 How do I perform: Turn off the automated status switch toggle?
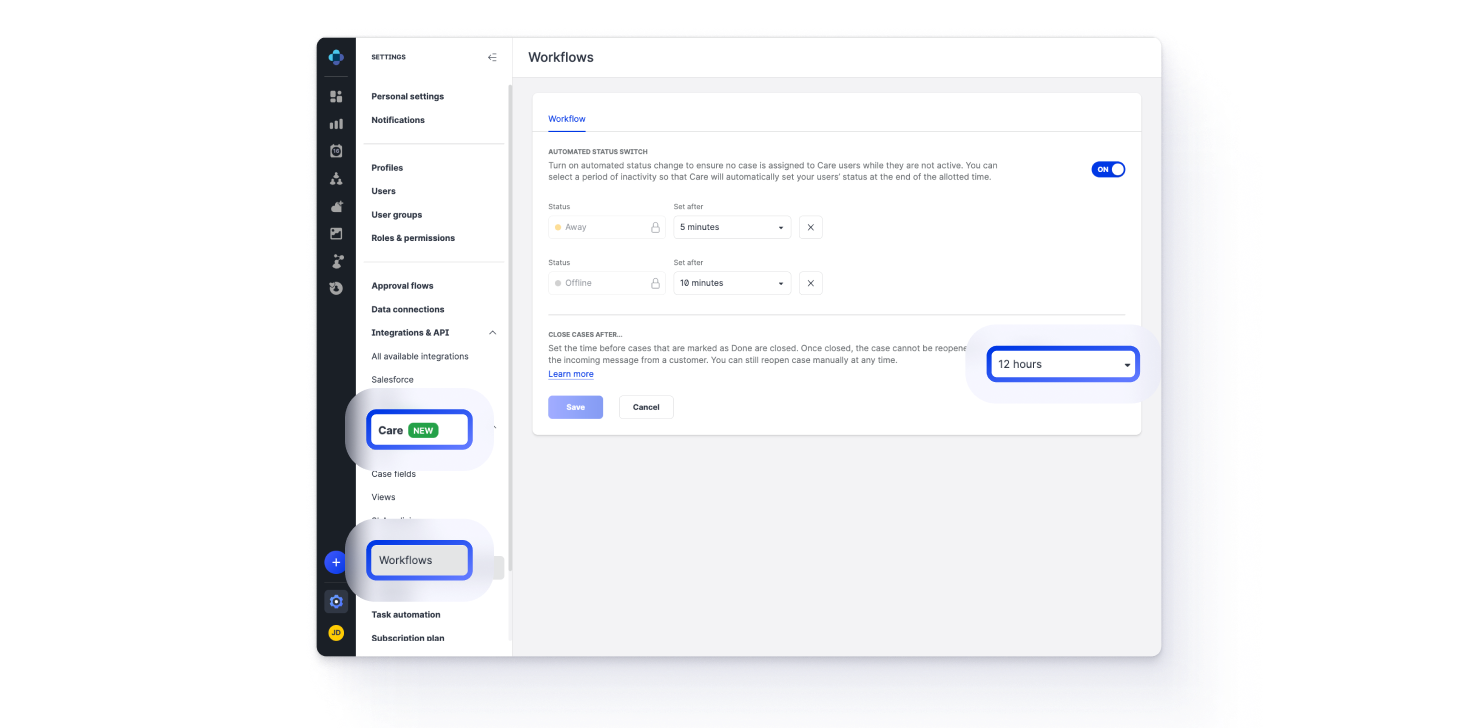pos(1108,170)
